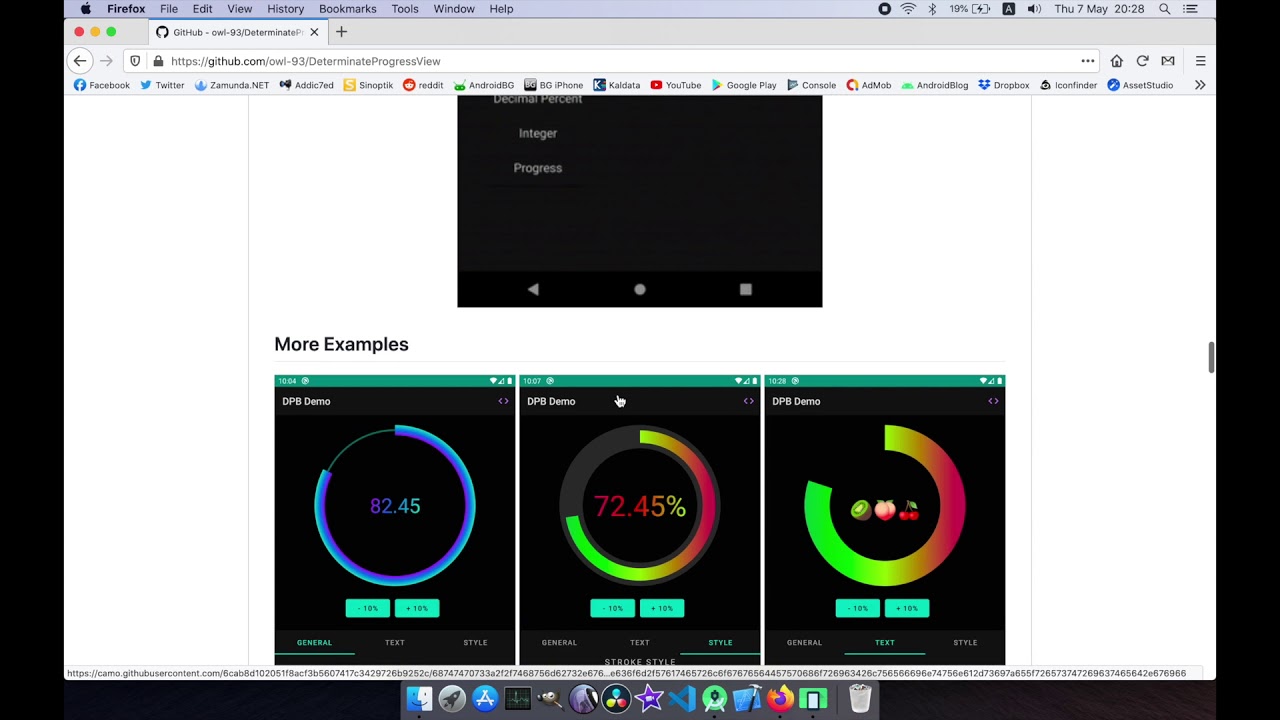This screenshot has width=1280, height=720.
Task: Click the Home toolbar icon
Action: click(1116, 61)
